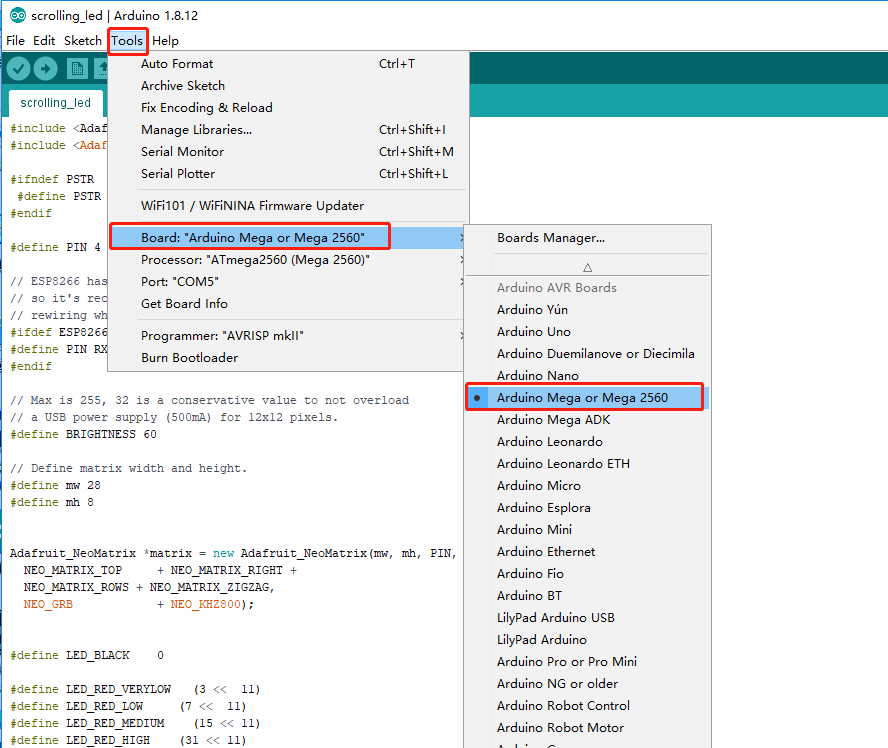Click the NEO_KHZ800 code text
This screenshot has width=888, height=748.
tap(206, 604)
